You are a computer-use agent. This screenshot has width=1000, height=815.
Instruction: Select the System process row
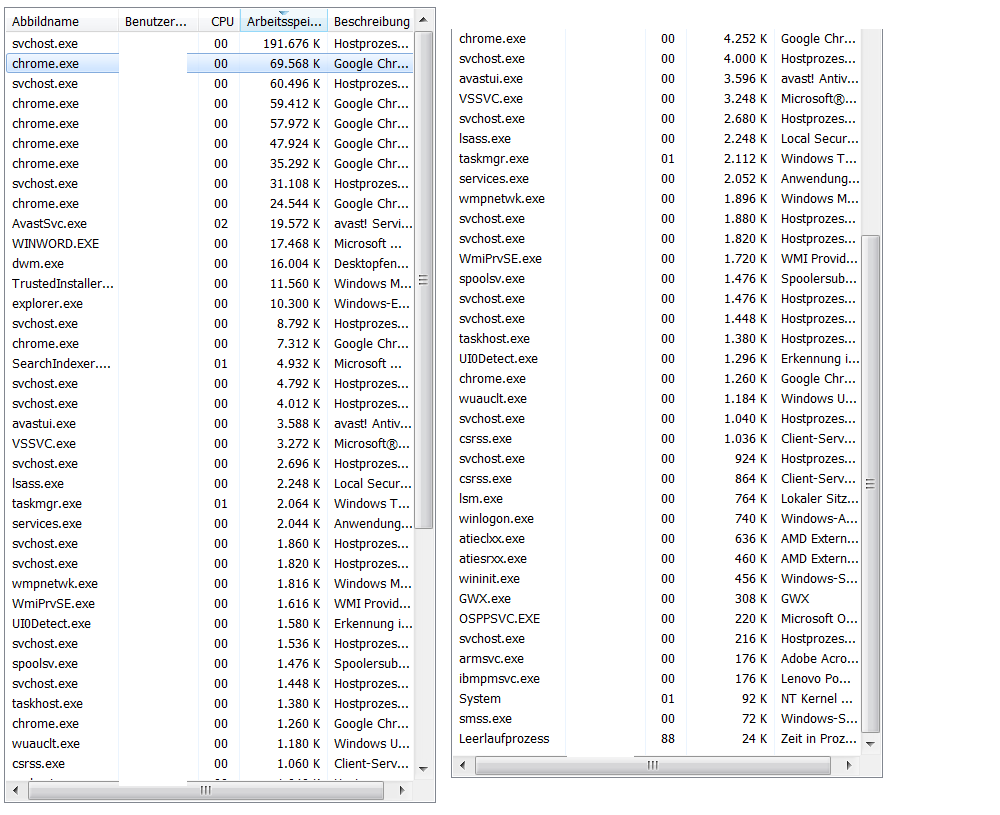(657, 698)
